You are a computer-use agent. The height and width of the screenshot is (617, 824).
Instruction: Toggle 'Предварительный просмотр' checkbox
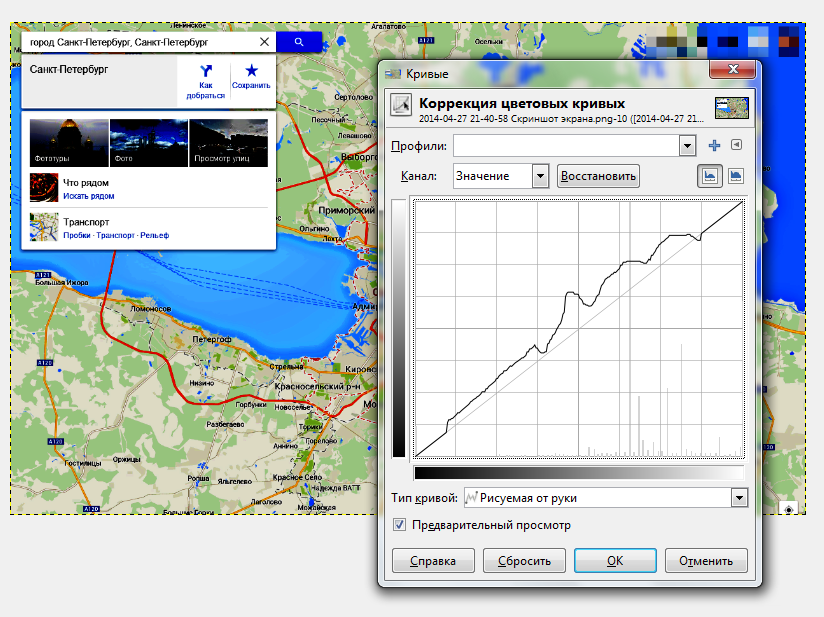click(x=399, y=525)
